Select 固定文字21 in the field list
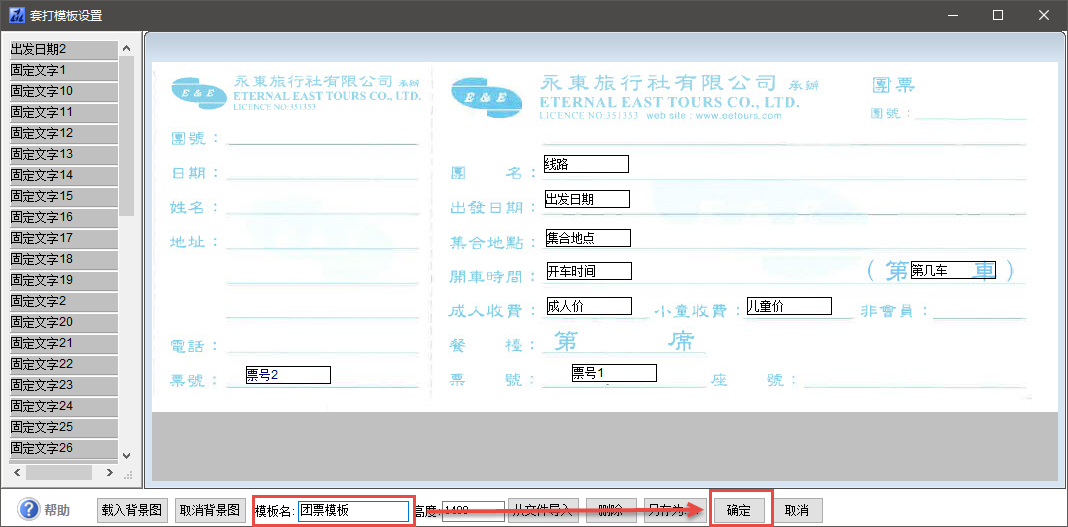The image size is (1068, 527). (63, 343)
